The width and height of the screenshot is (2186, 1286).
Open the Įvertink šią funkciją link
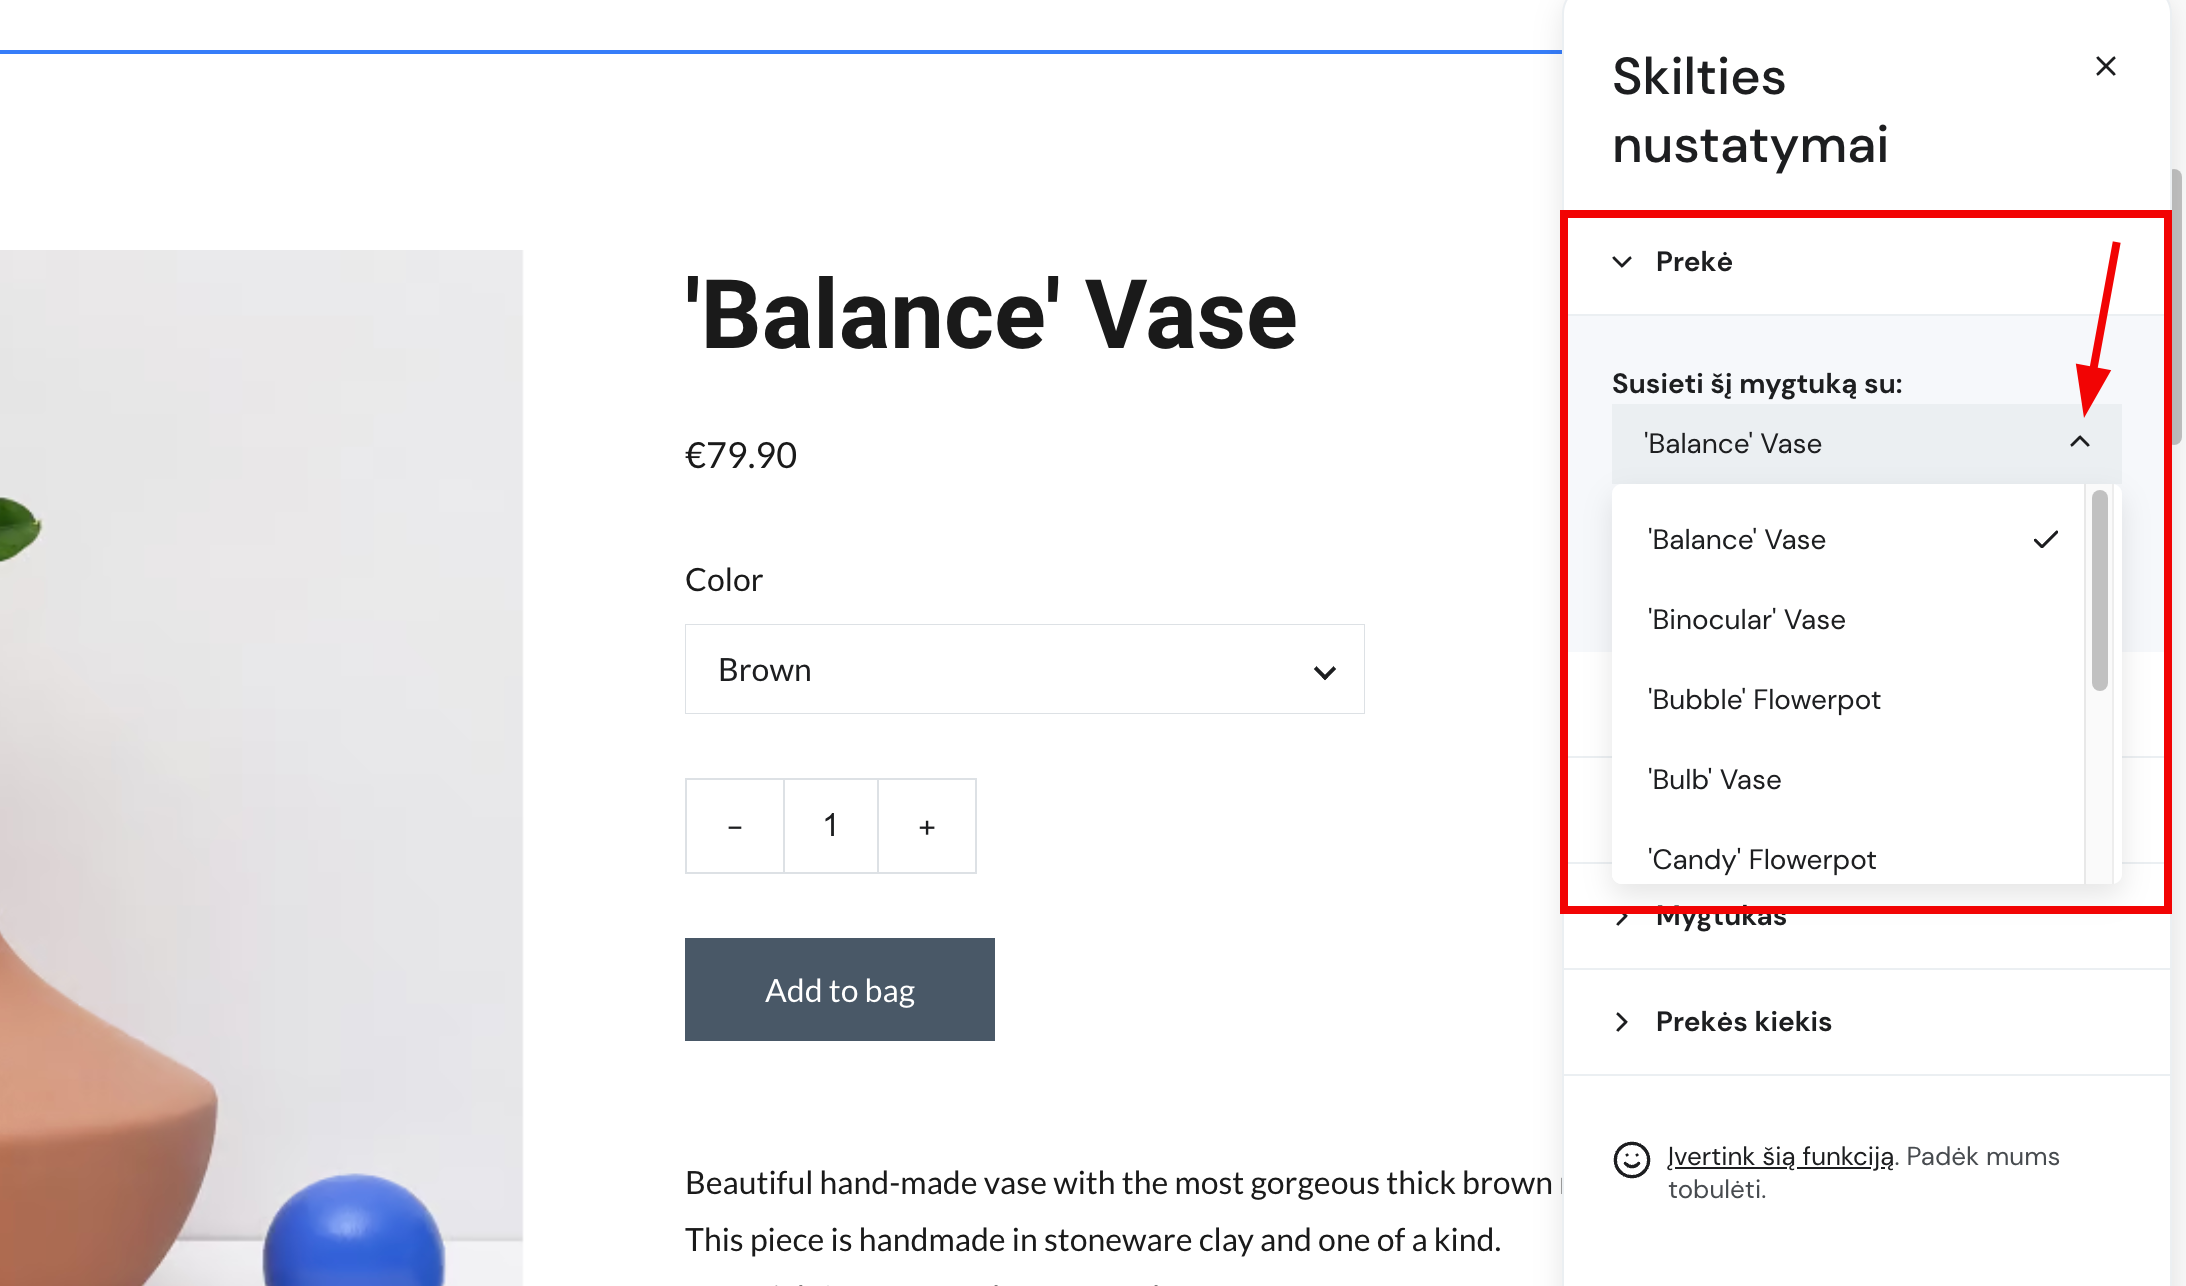[1780, 1157]
